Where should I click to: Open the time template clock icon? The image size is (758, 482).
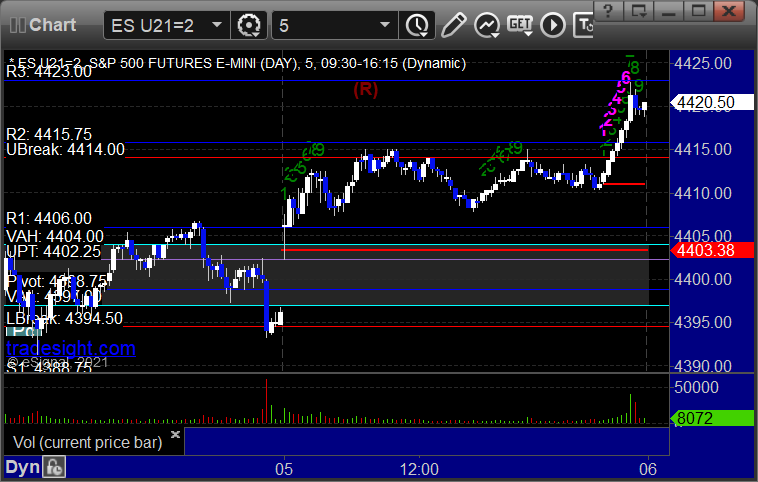(x=417, y=25)
